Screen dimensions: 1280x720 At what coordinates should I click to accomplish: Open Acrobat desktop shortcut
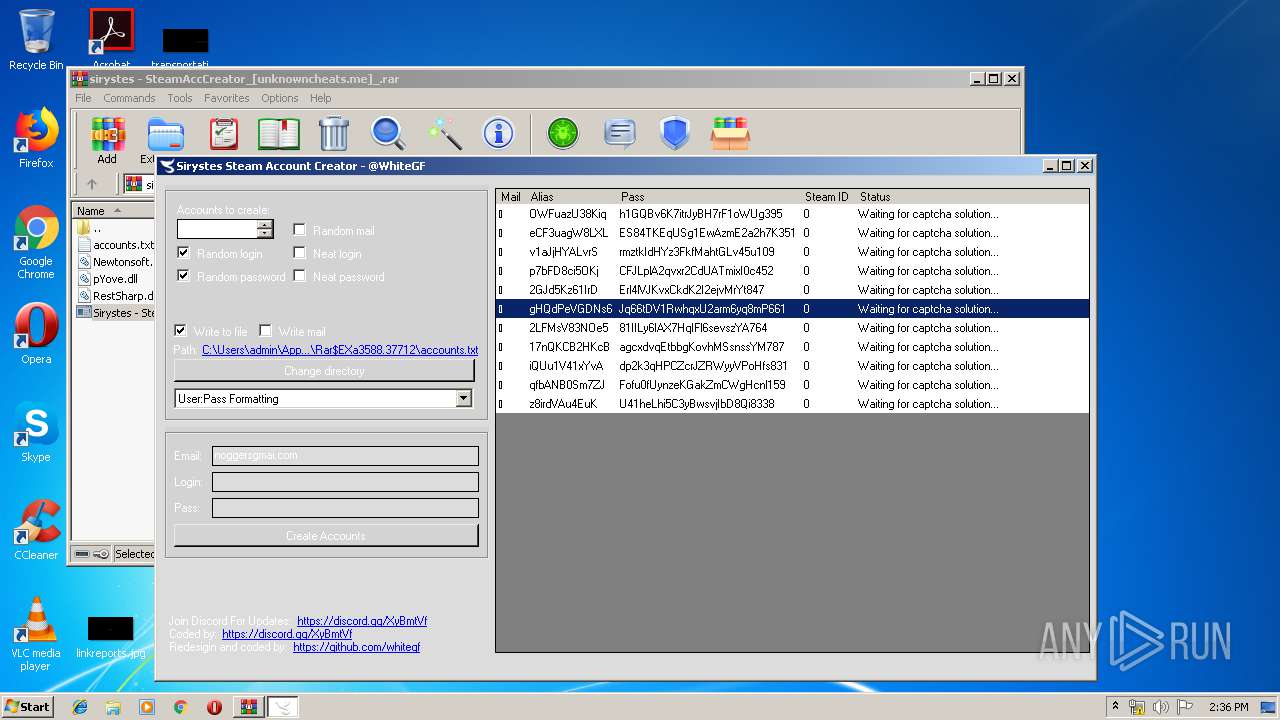point(111,38)
